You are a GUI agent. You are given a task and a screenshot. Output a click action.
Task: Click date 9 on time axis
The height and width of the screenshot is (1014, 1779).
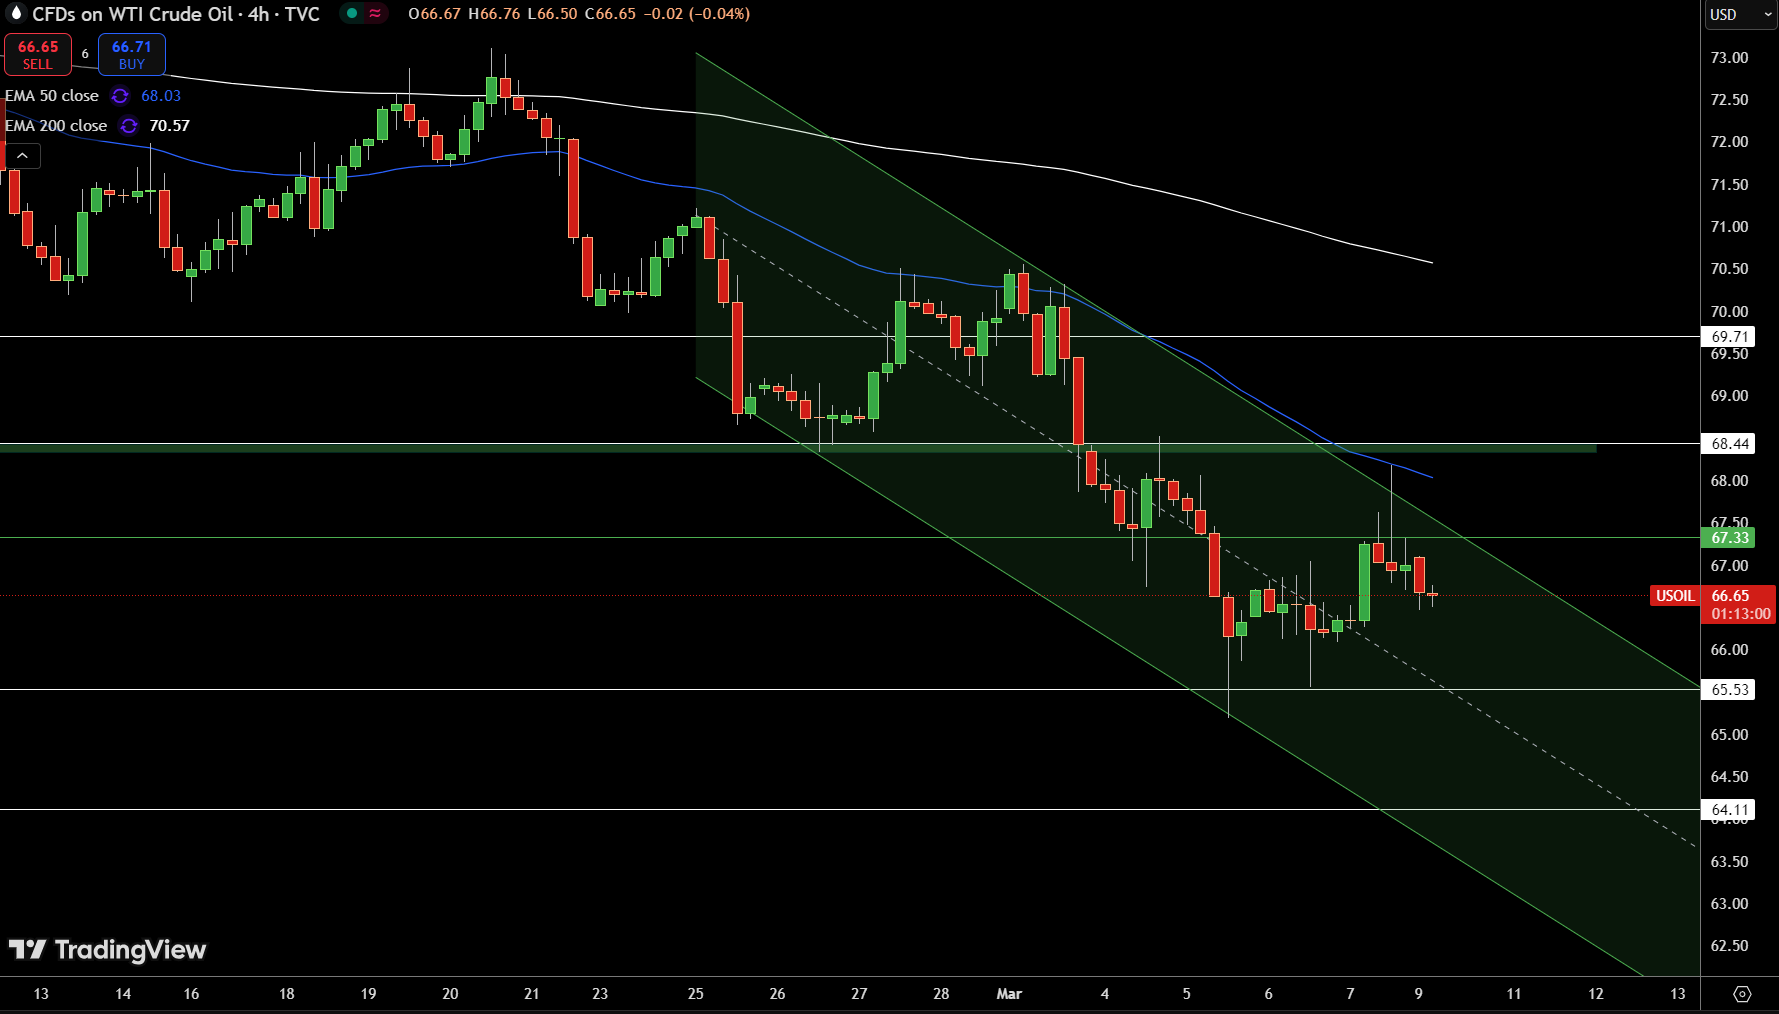pyautogui.click(x=1418, y=994)
